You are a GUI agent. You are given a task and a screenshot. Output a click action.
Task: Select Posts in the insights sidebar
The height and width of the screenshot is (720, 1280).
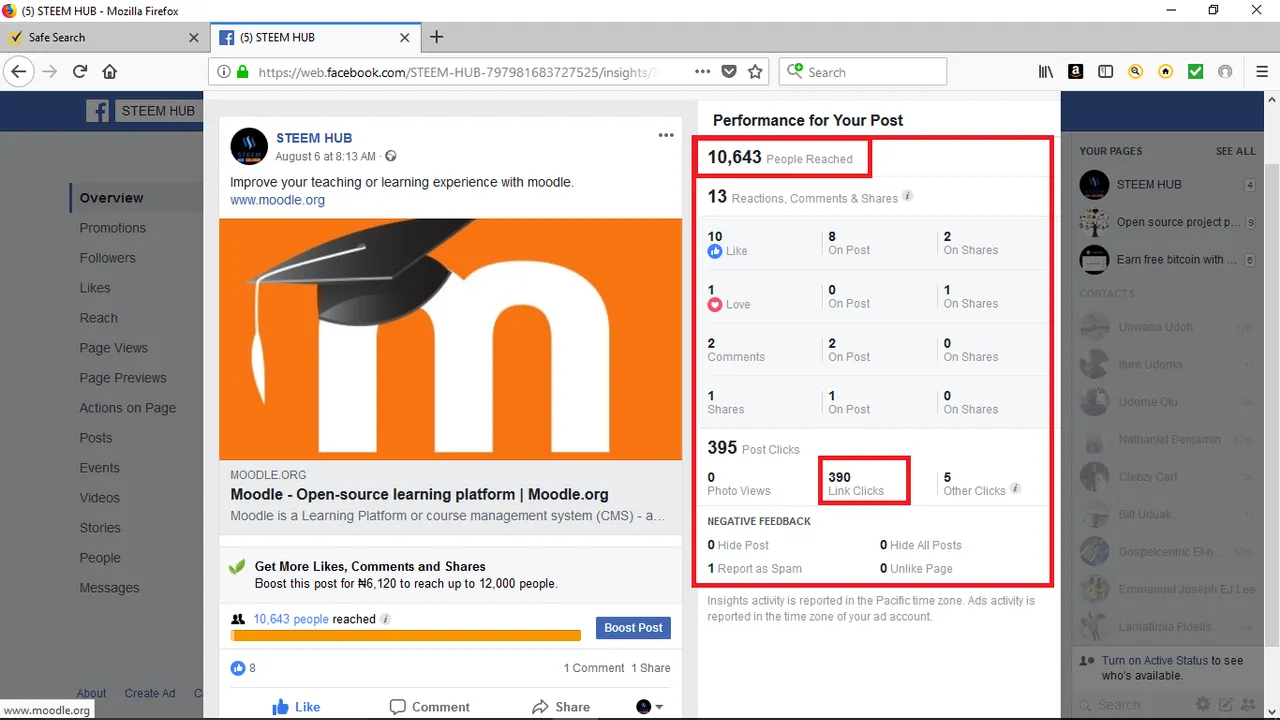pyautogui.click(x=96, y=438)
